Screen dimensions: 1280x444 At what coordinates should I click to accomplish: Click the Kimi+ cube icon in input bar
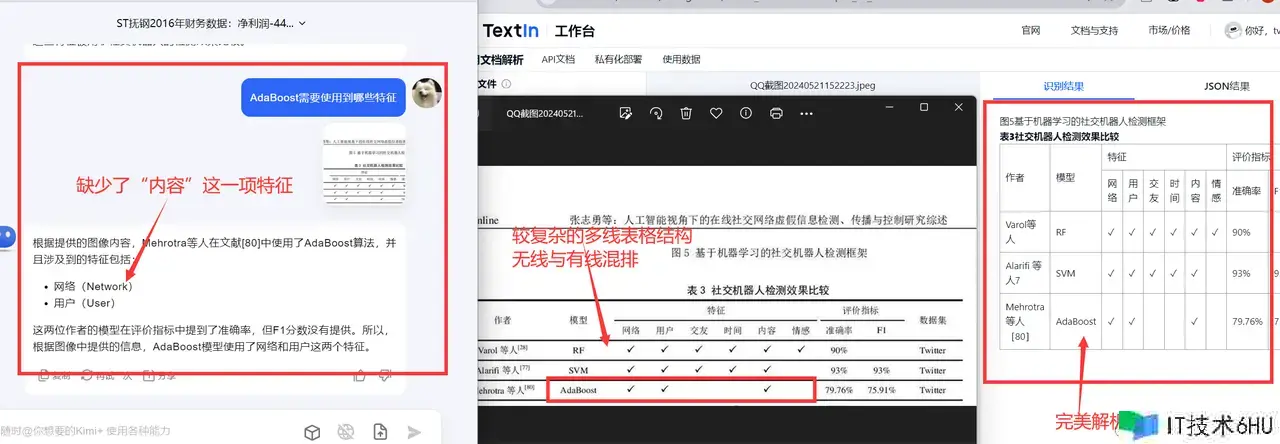[313, 432]
